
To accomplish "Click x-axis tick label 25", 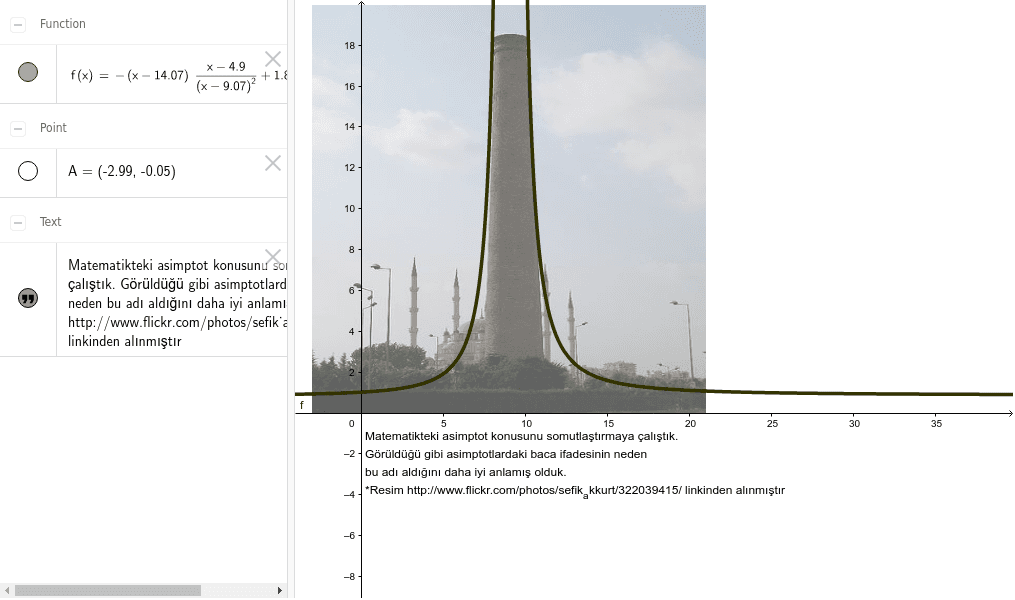I will 772,424.
